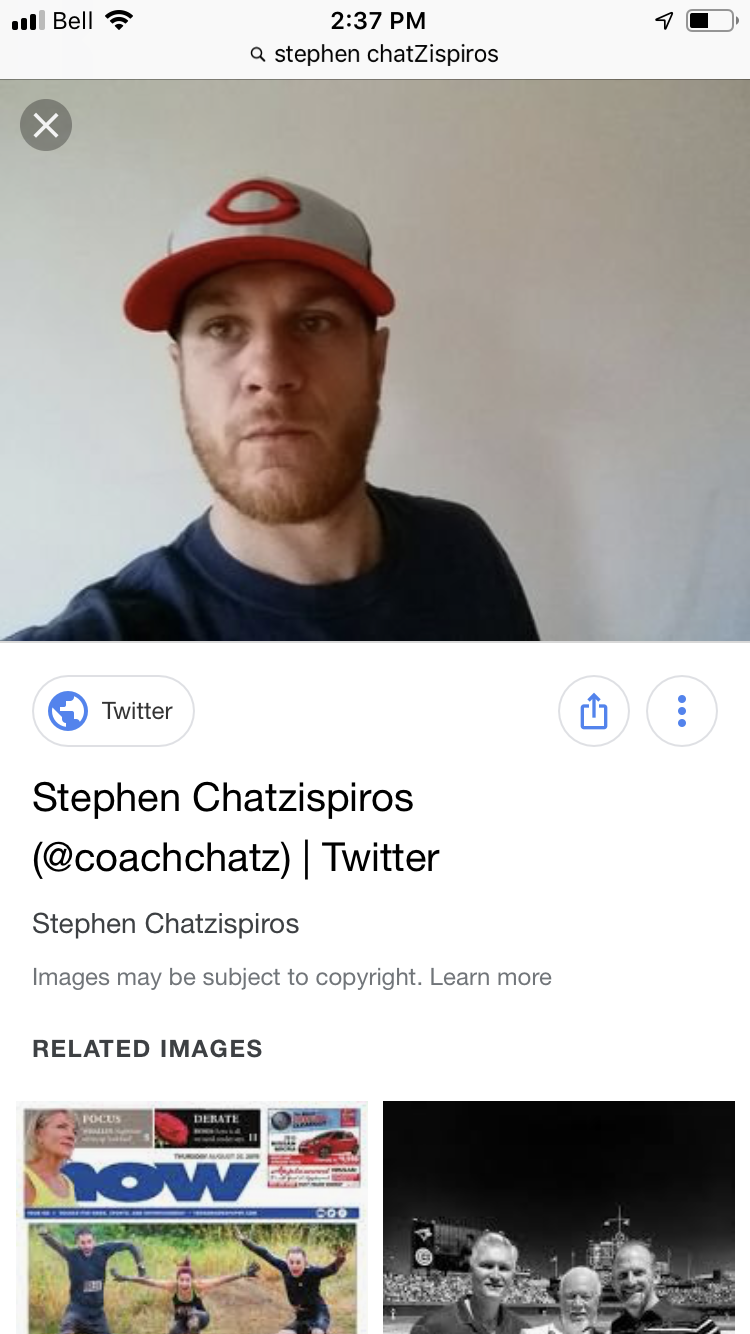
Task: Tap the "stephen chatZispiros" search query field
Action: point(386,54)
